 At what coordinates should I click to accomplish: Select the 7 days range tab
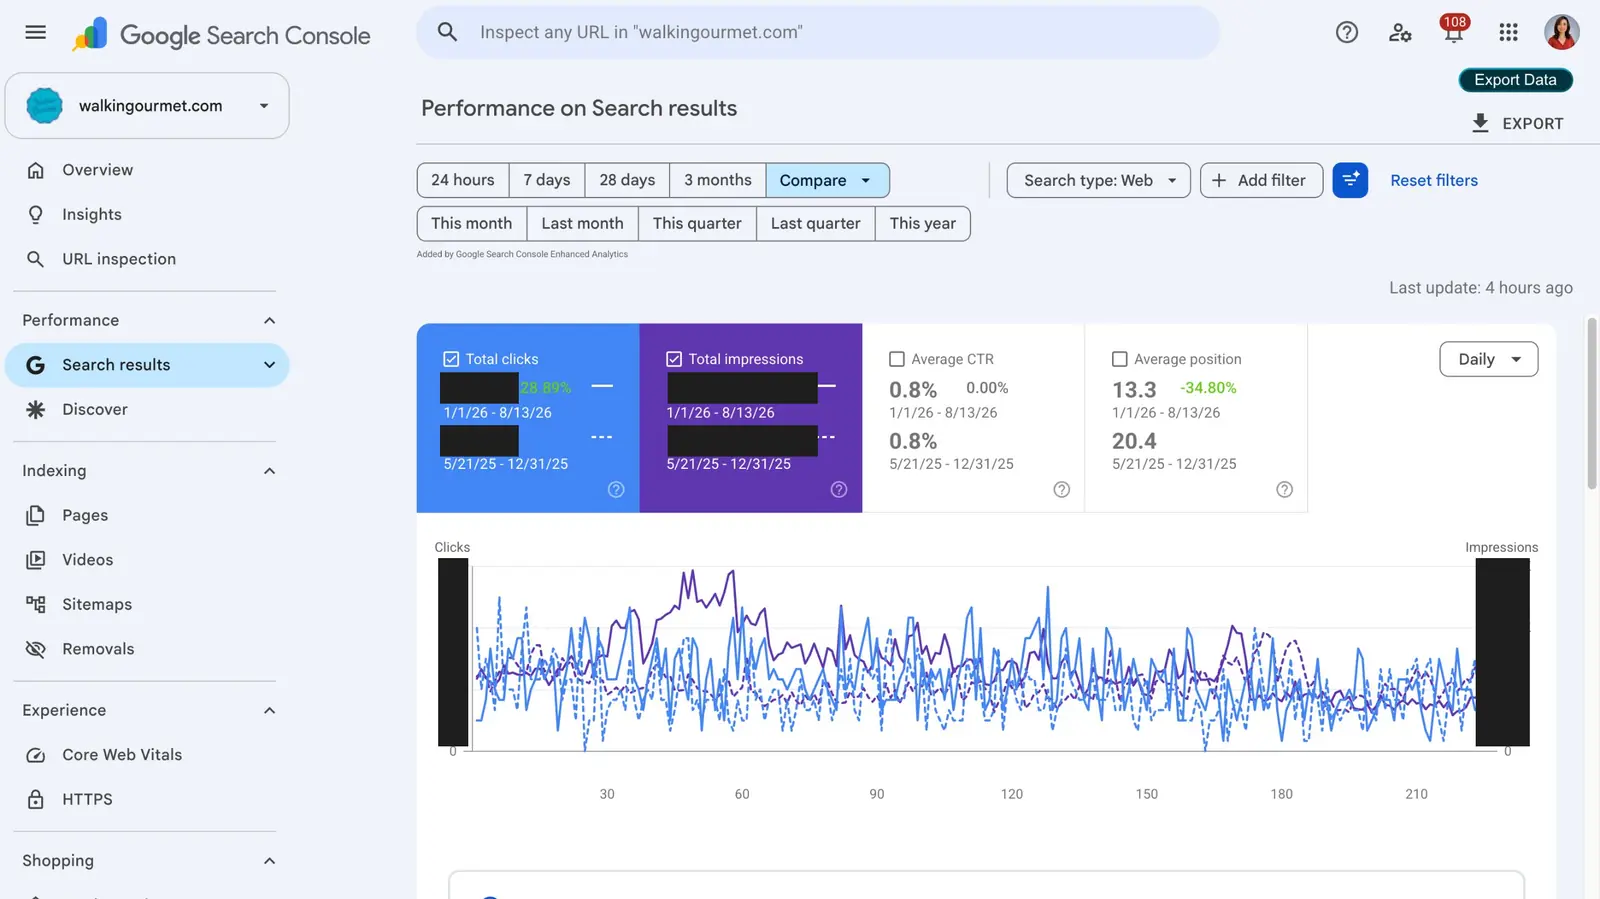tap(547, 180)
